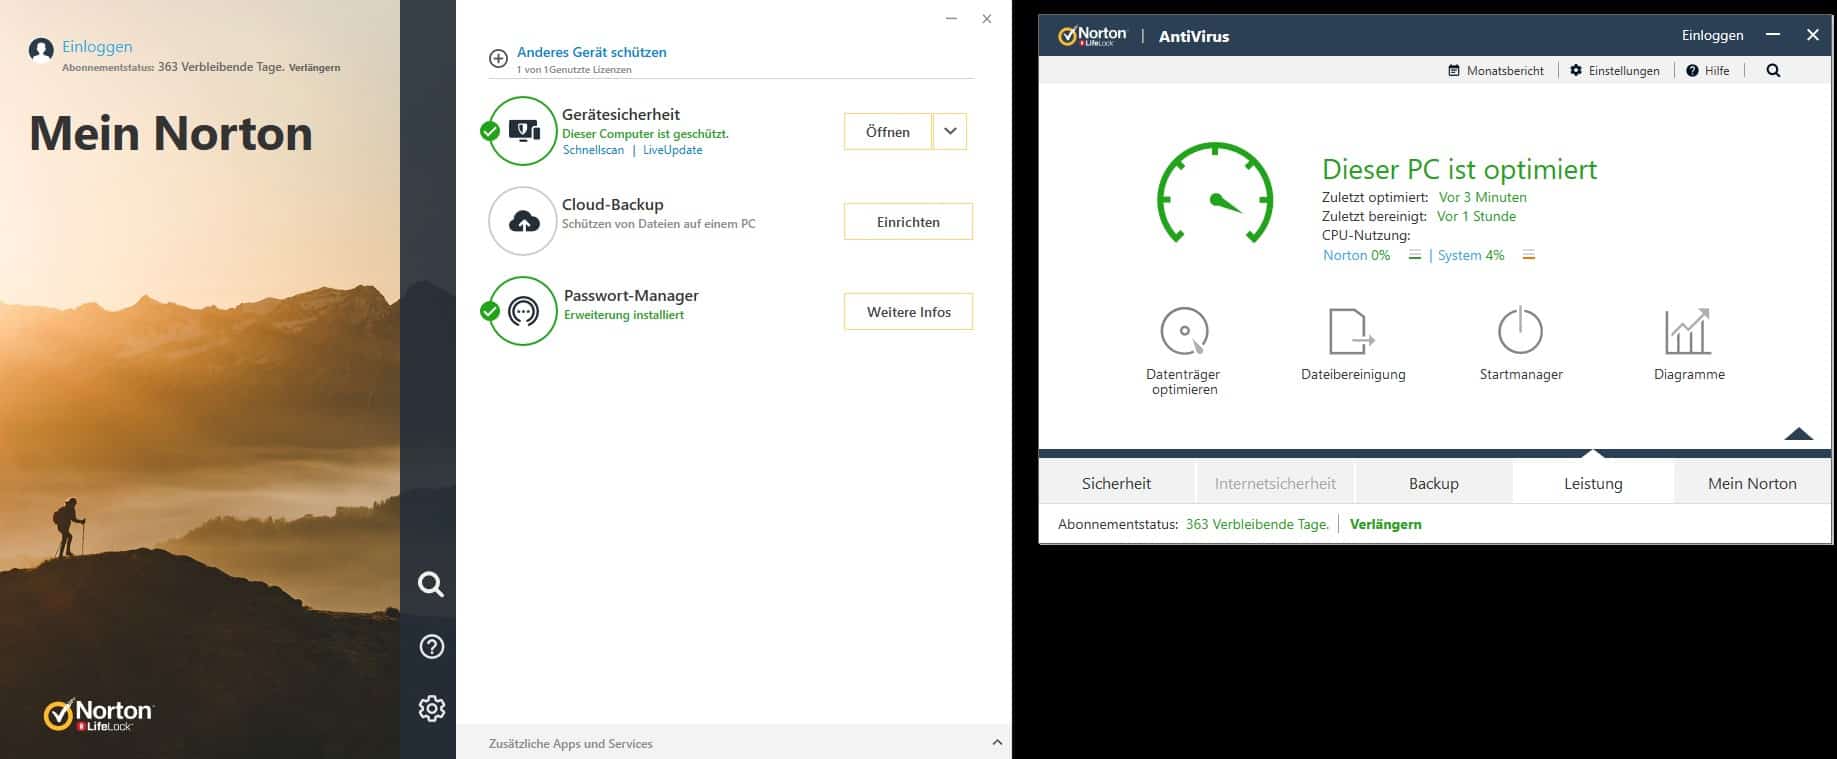Minimize the Mein Norton window
Viewport: 1837px width, 759px height.
click(x=951, y=19)
